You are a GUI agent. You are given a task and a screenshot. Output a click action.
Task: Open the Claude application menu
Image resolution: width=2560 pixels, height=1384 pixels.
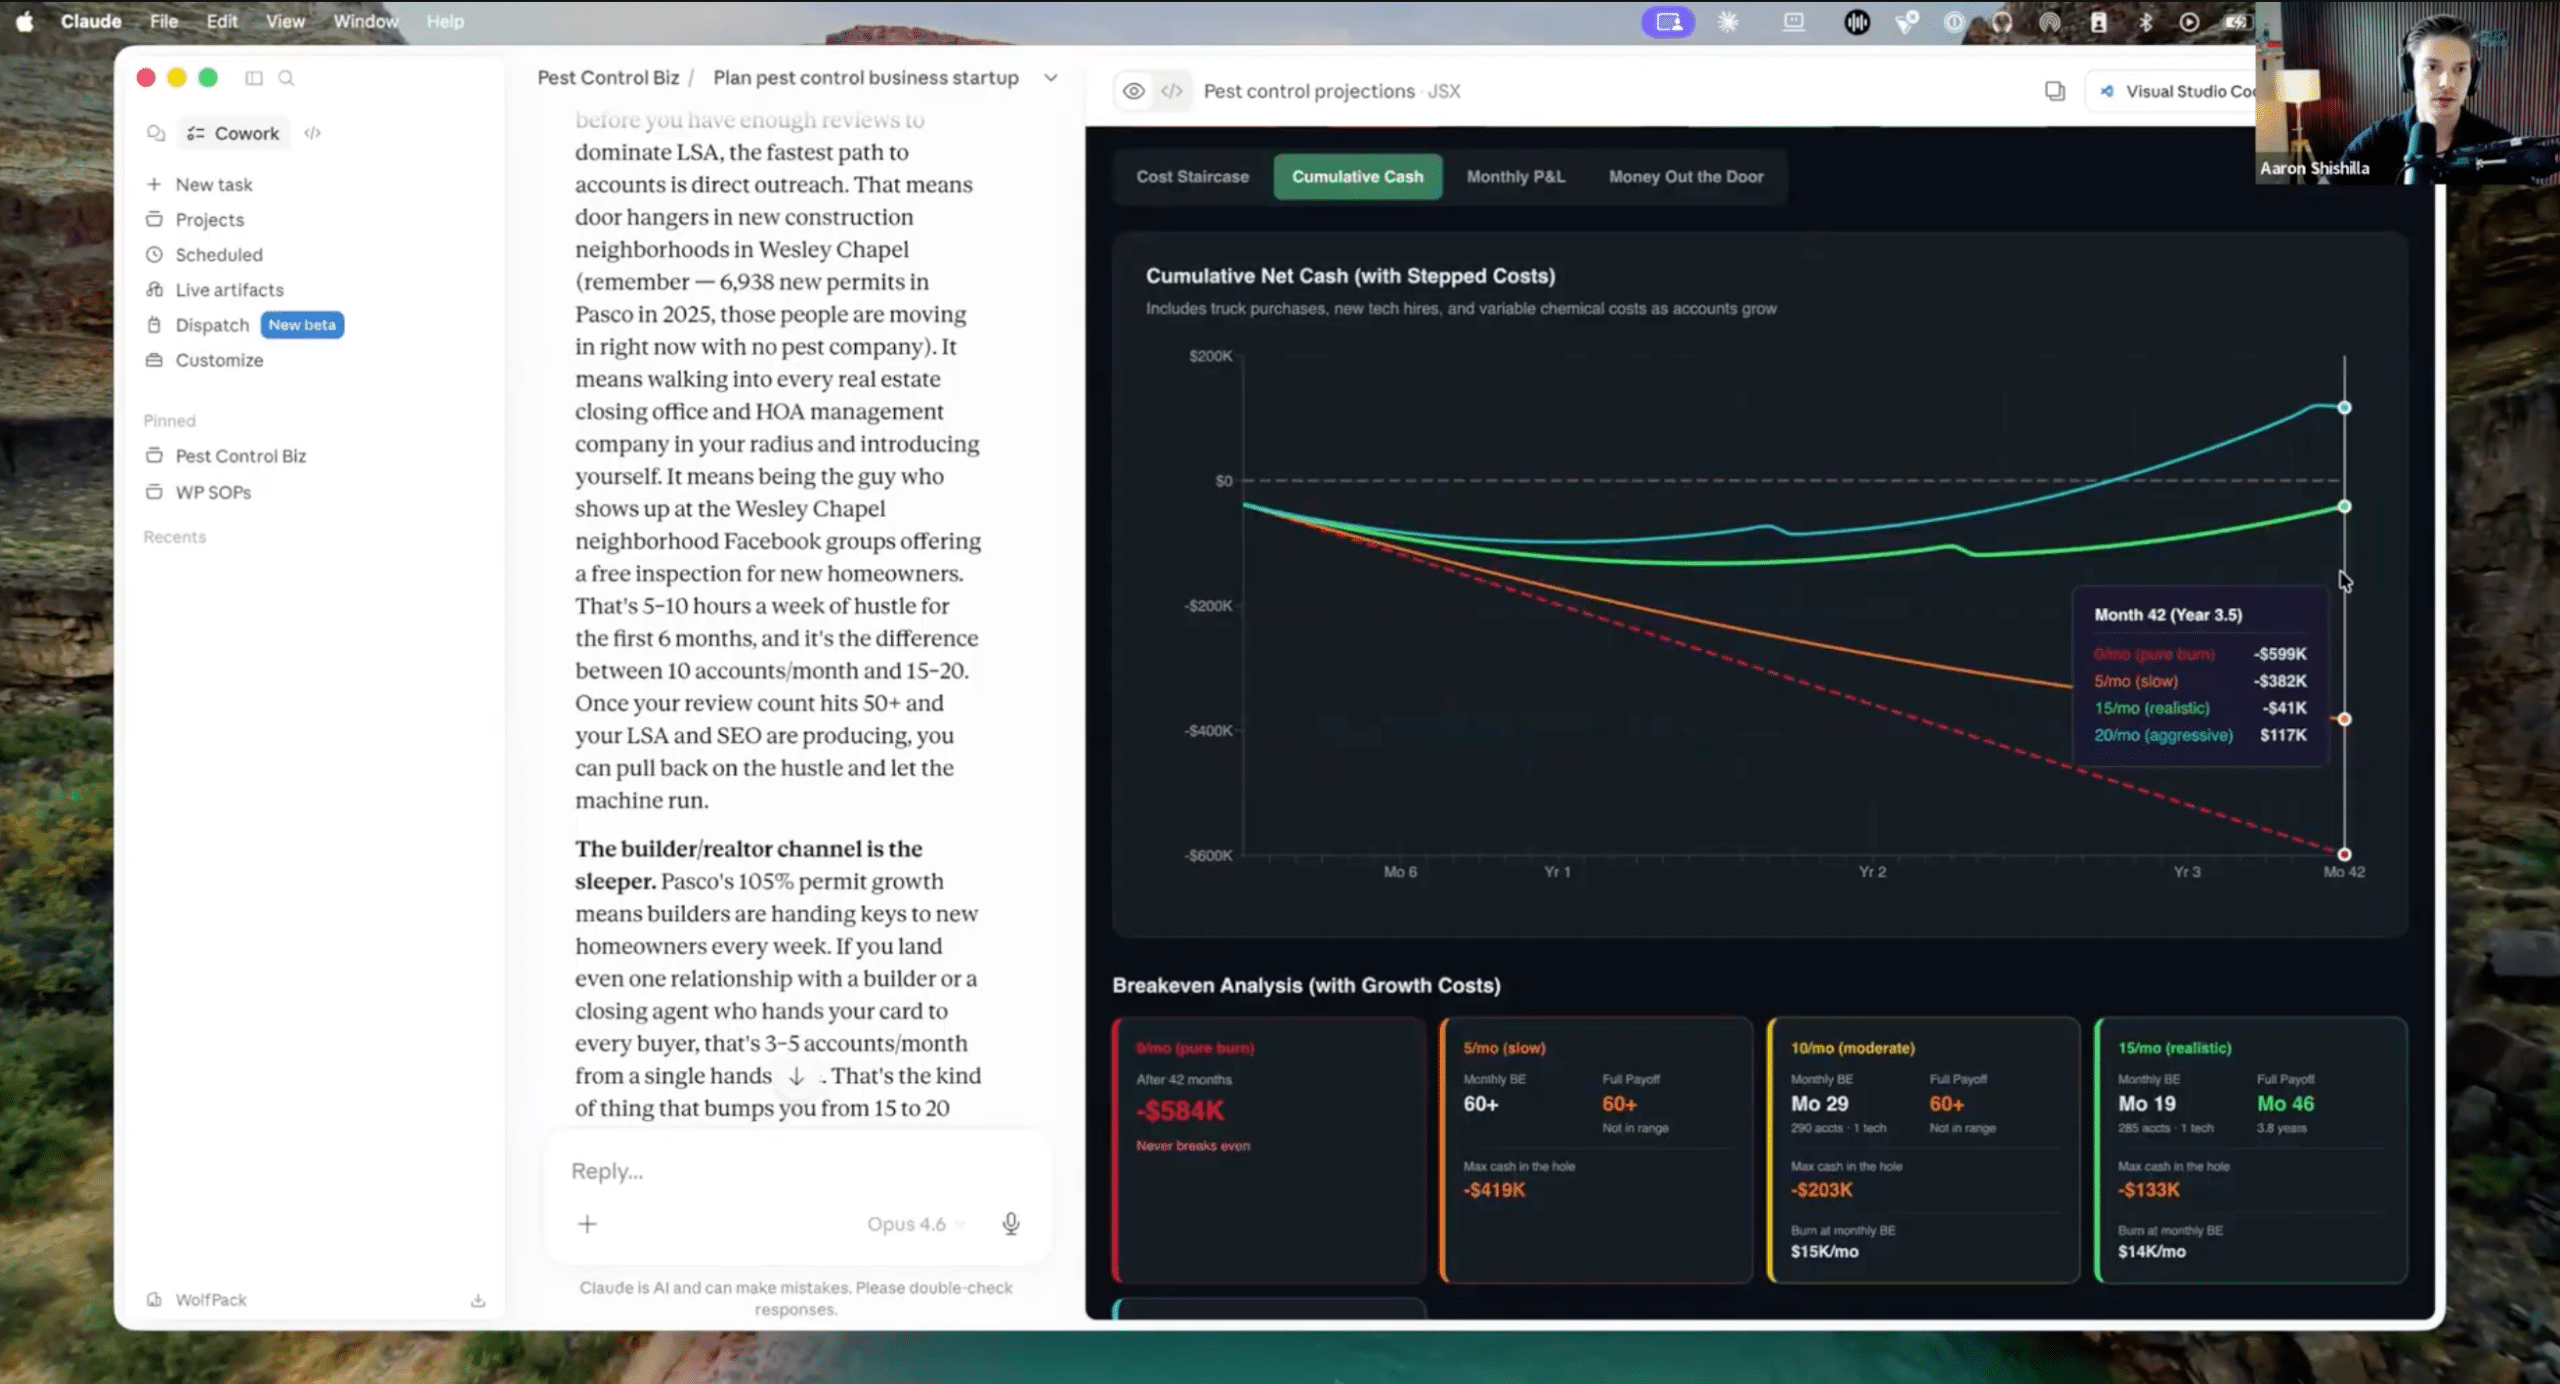tap(91, 21)
